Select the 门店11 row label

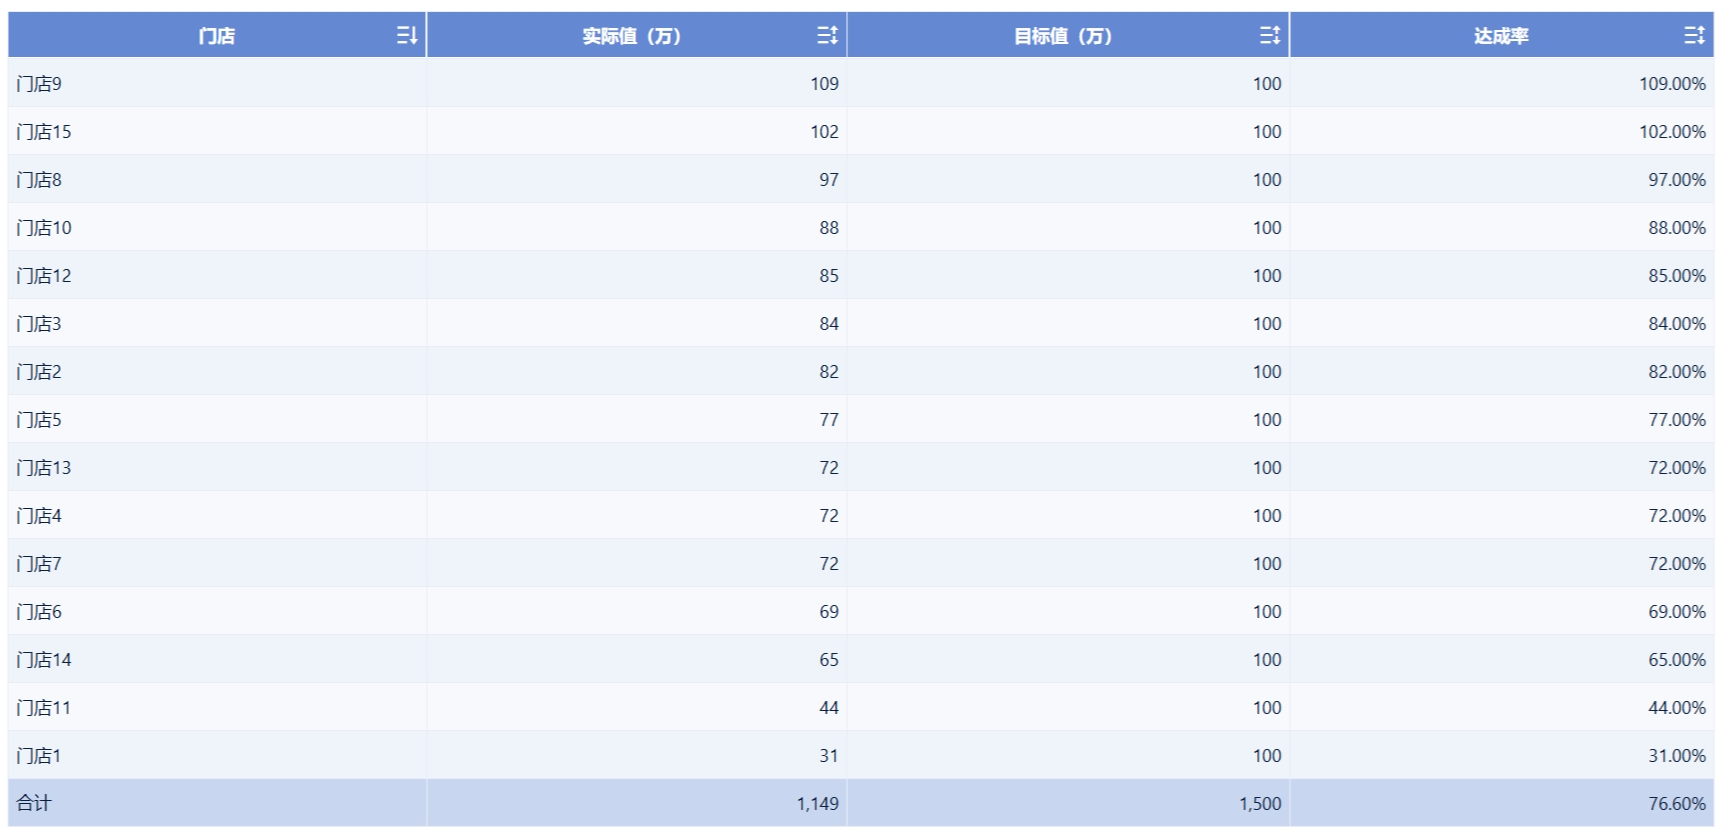click(x=44, y=708)
